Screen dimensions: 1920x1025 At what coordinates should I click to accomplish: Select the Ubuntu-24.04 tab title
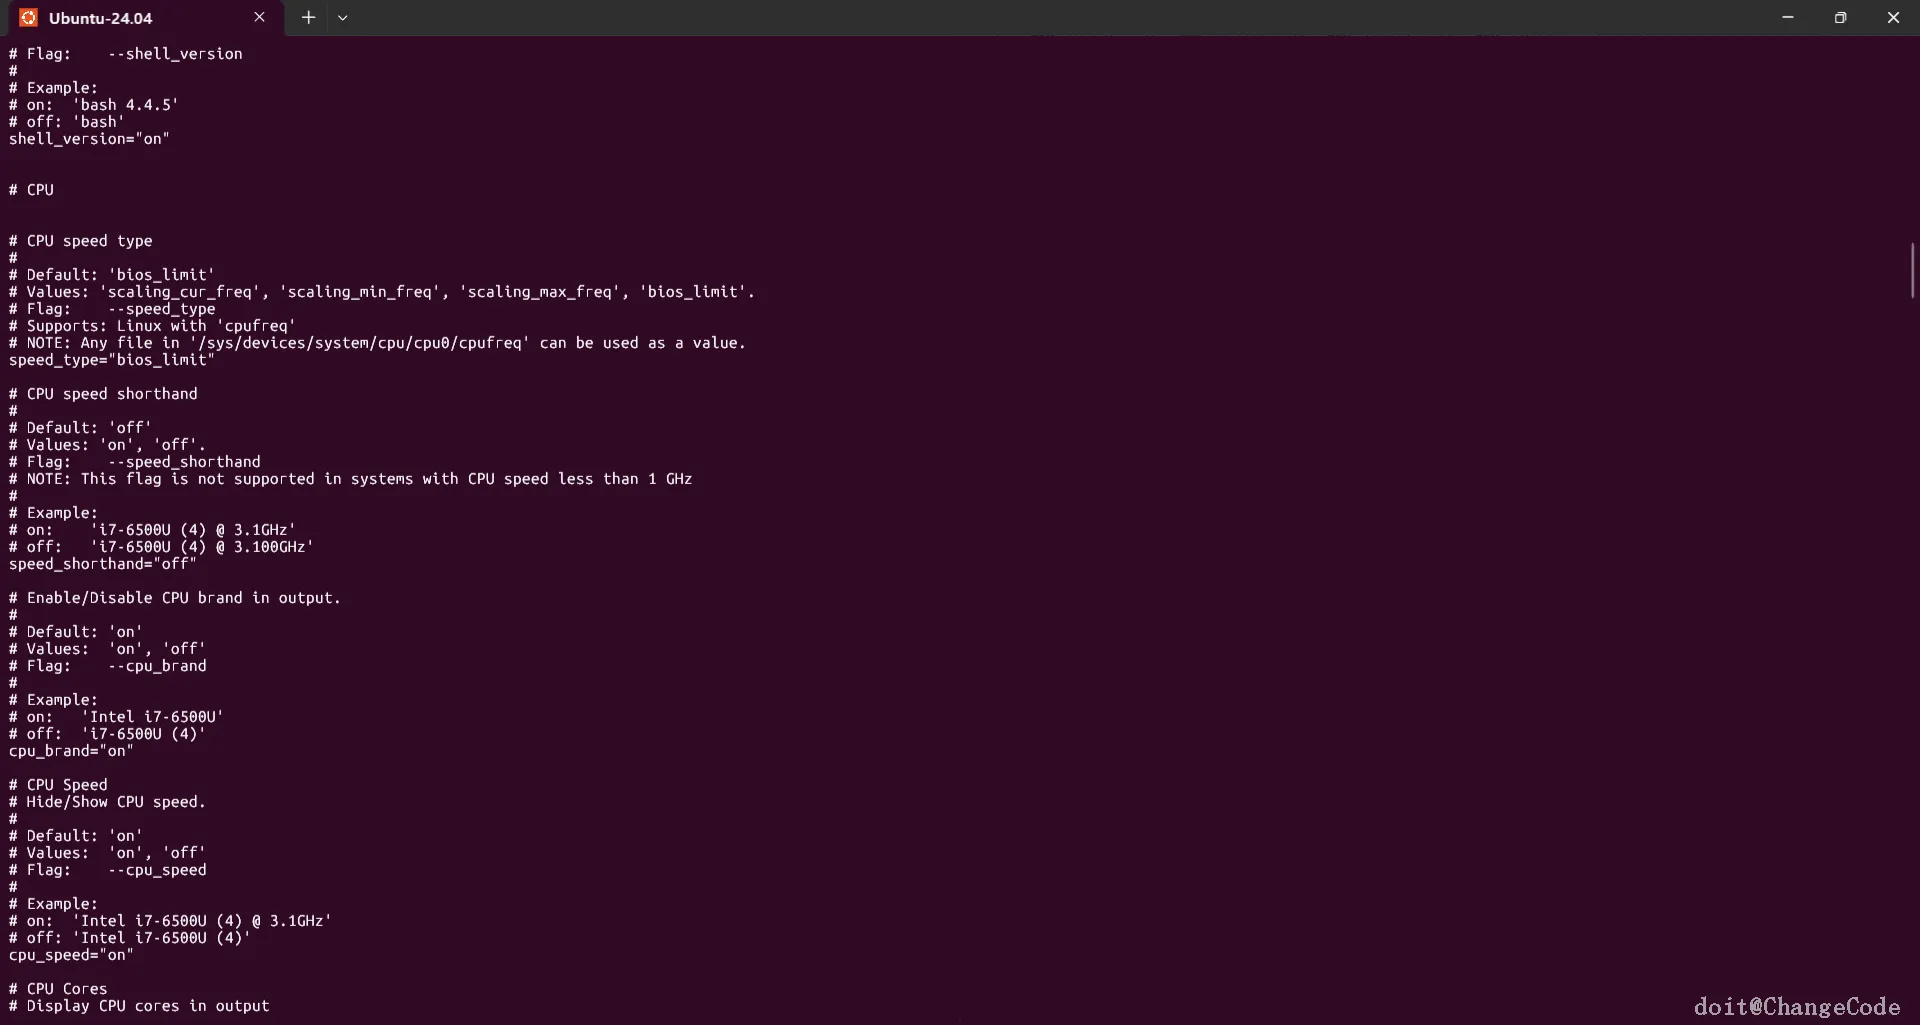(x=100, y=18)
